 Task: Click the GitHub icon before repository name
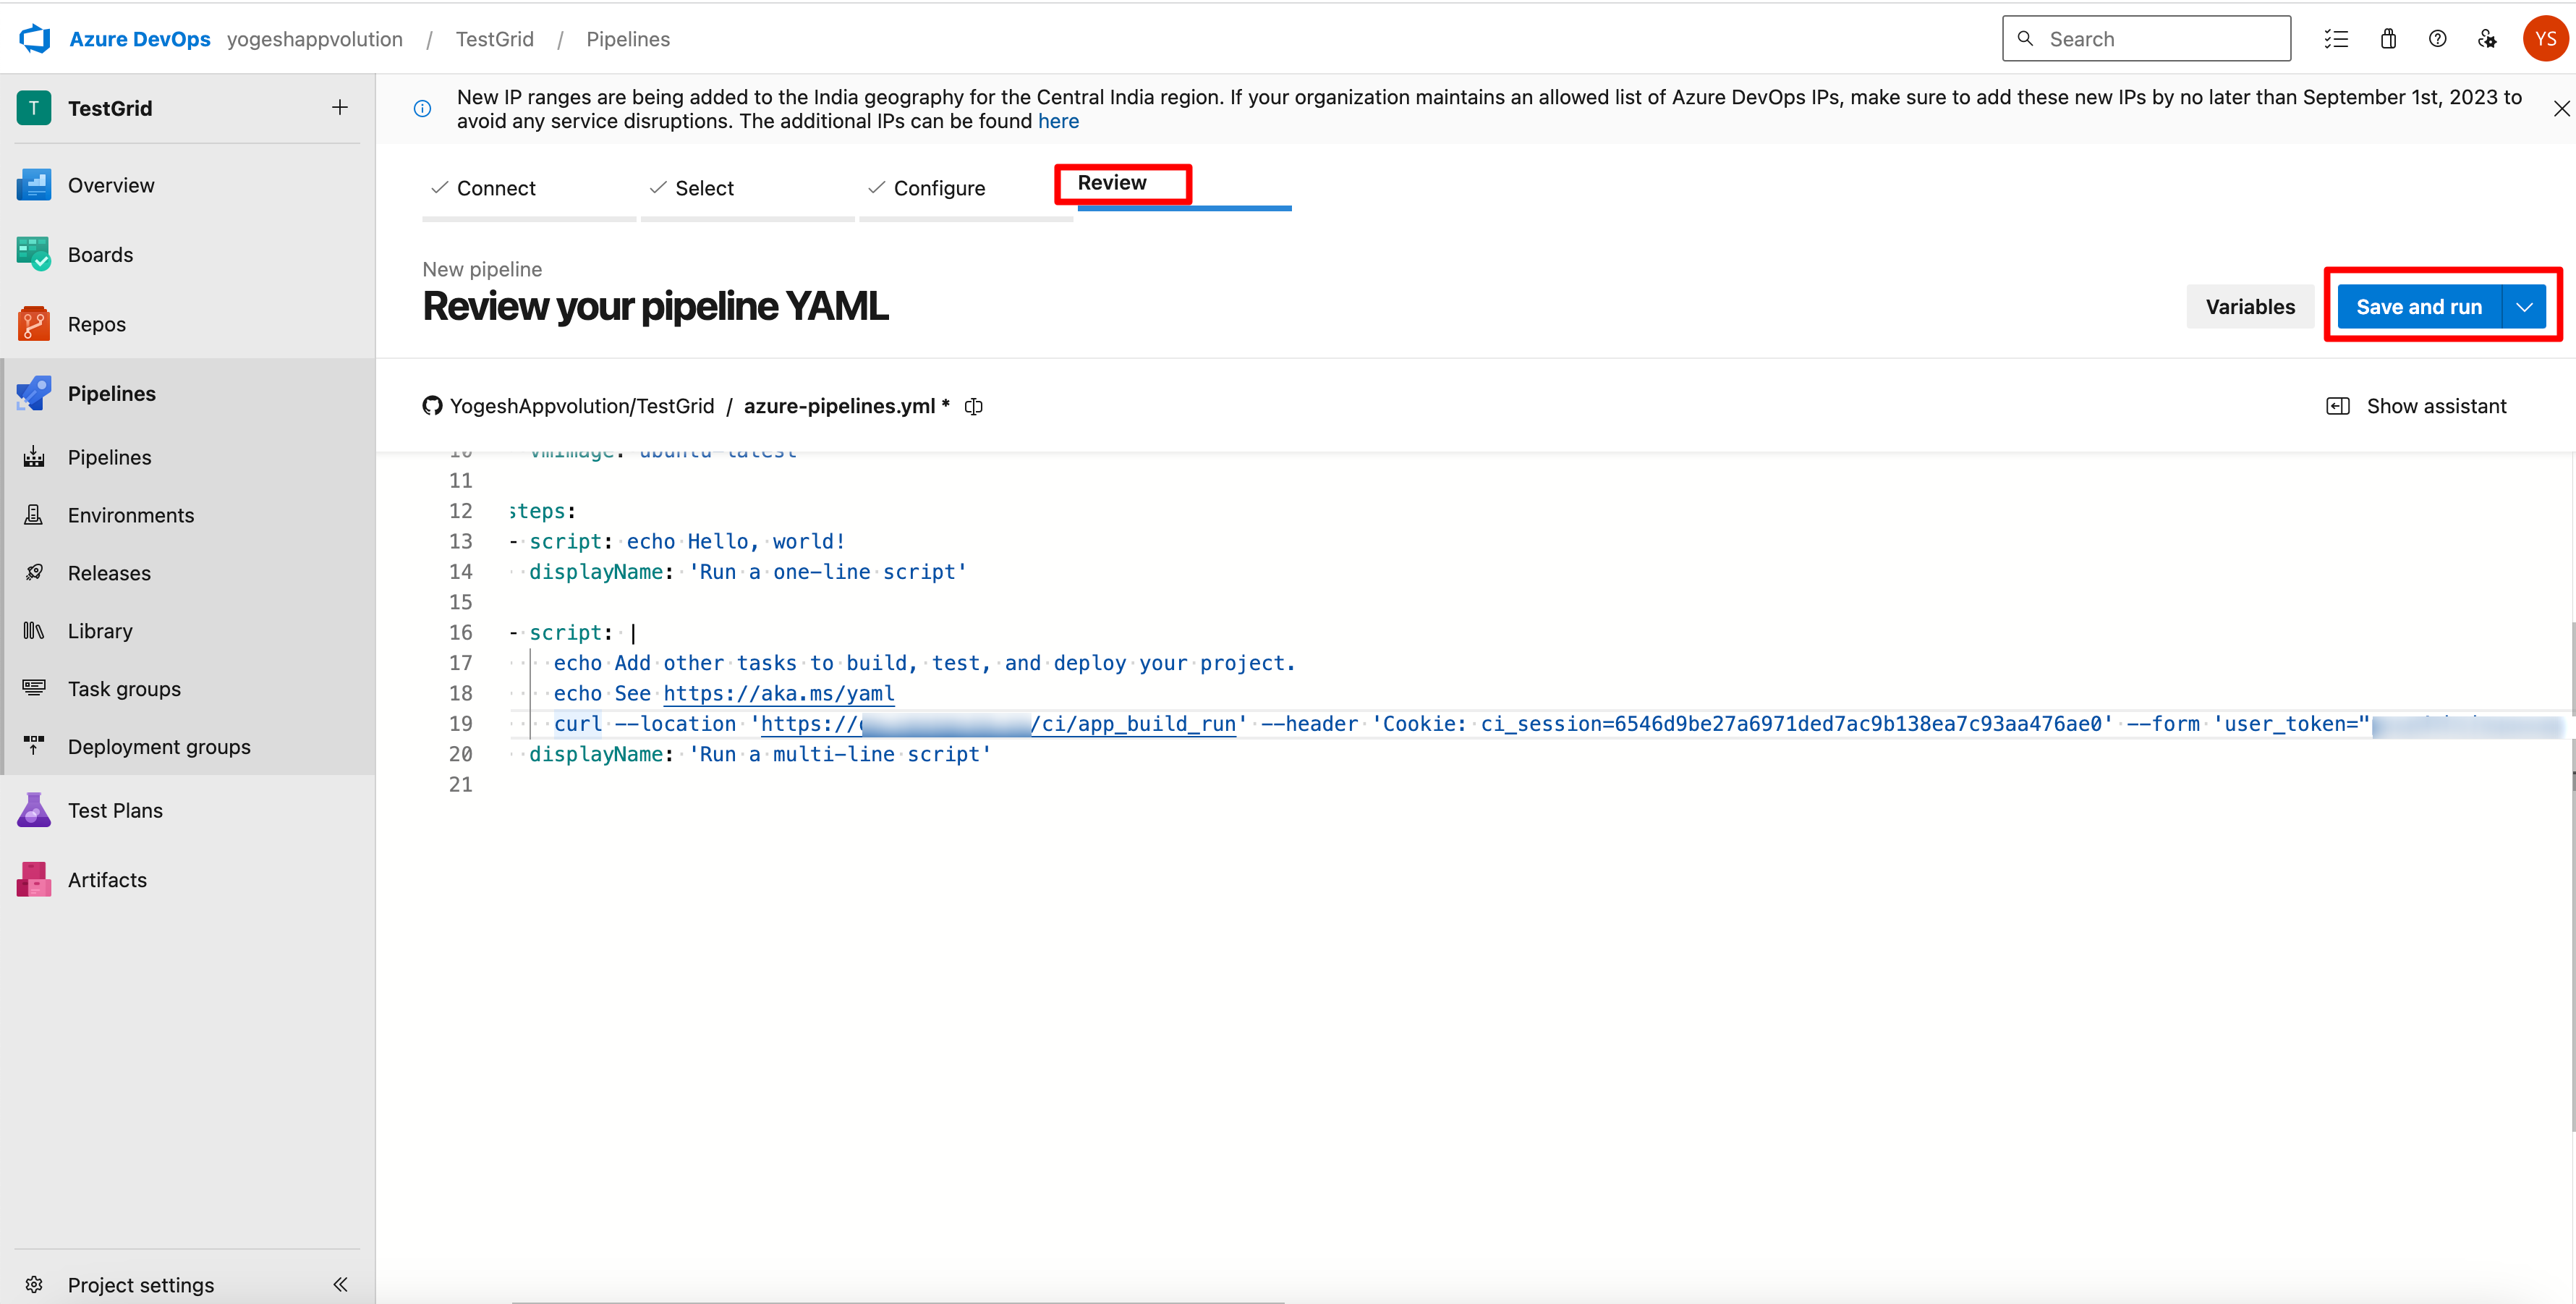tap(432, 406)
